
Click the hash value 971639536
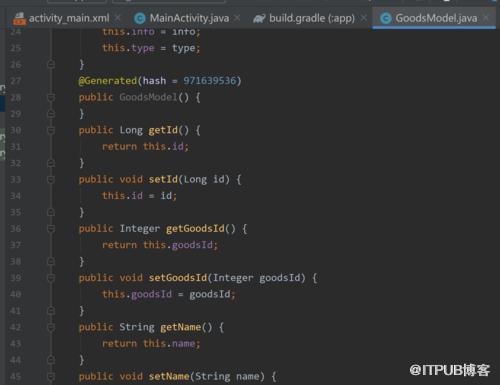point(210,81)
